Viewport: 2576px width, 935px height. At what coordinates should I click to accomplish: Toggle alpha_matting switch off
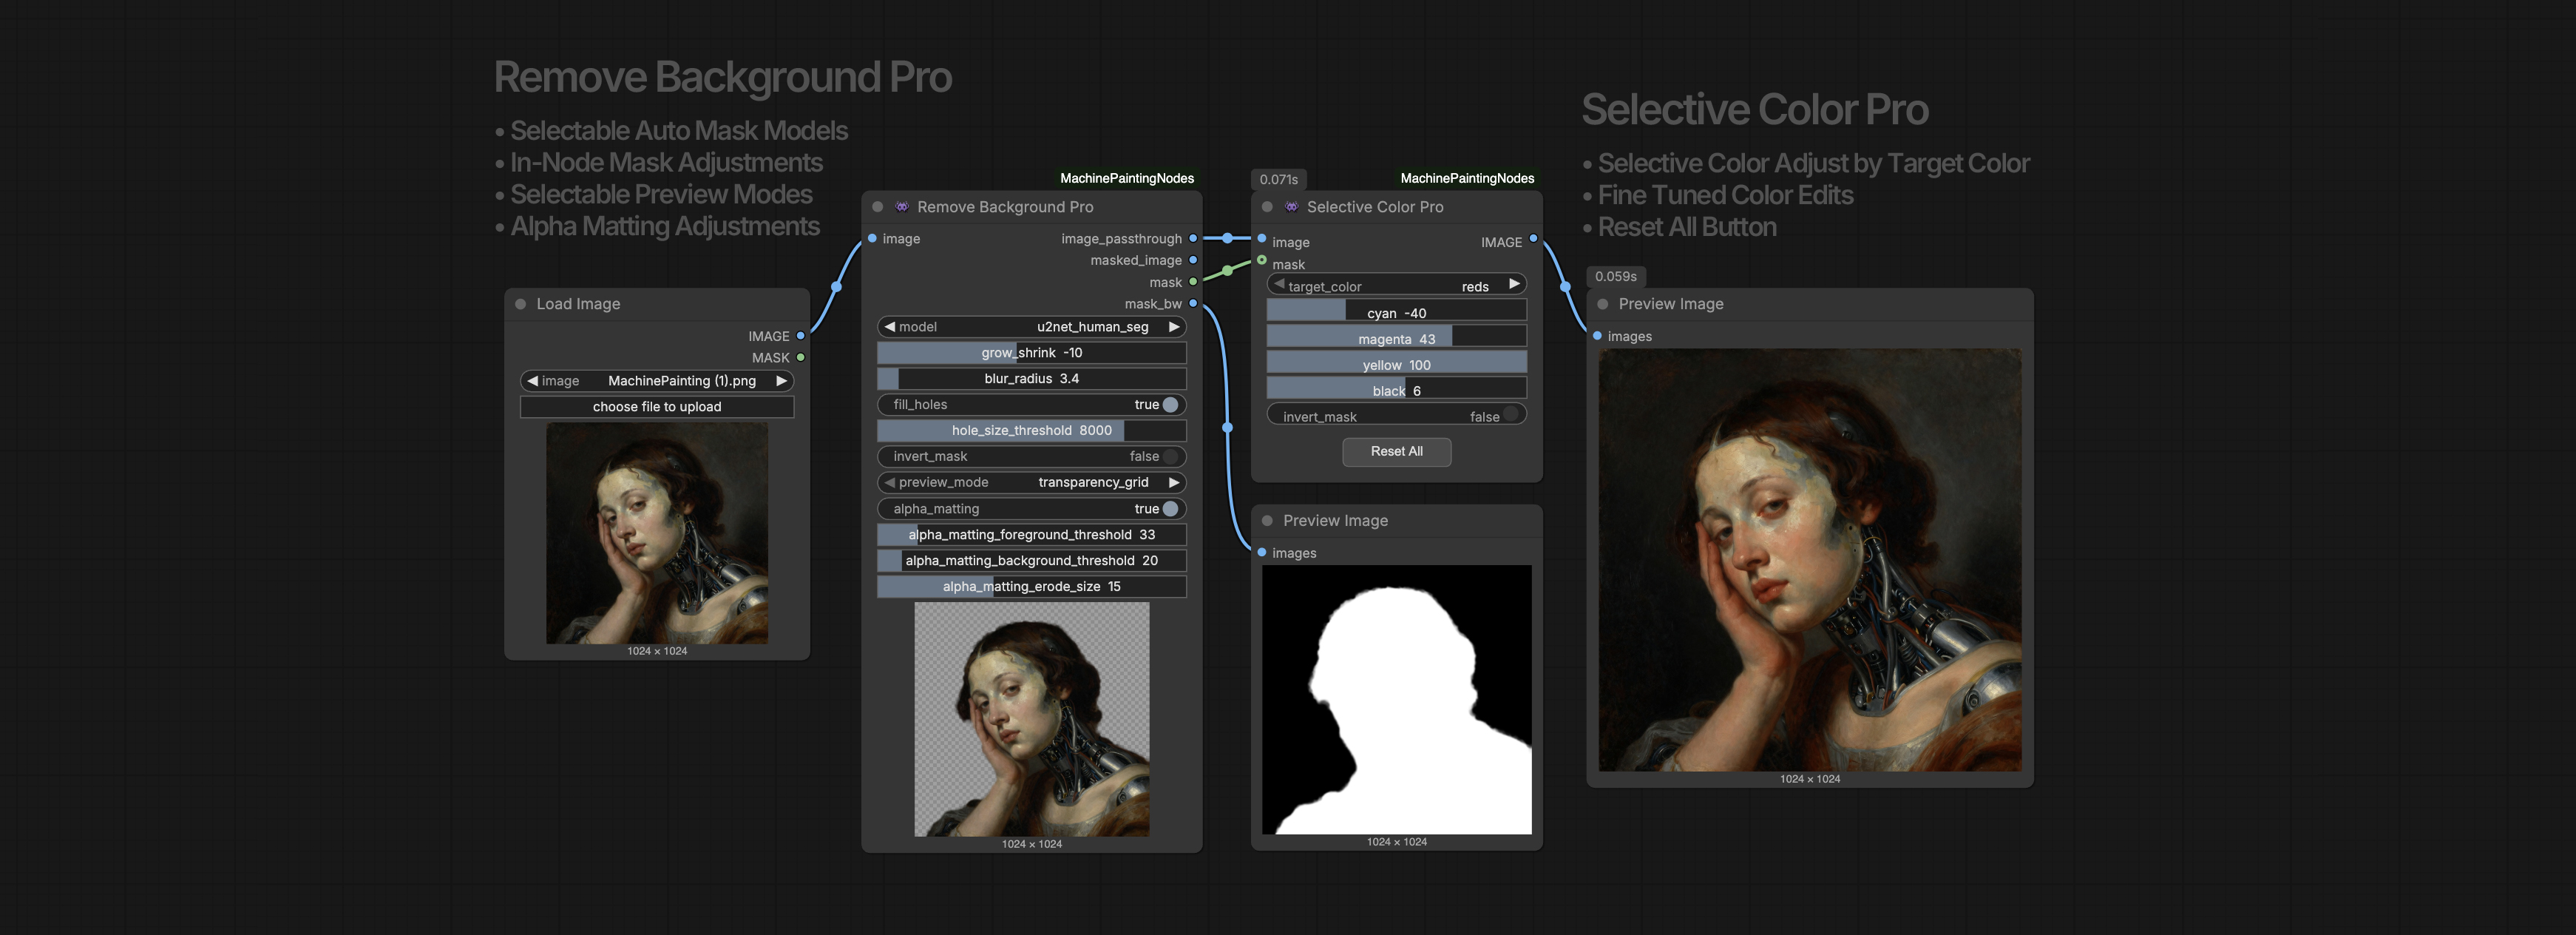click(x=1170, y=509)
